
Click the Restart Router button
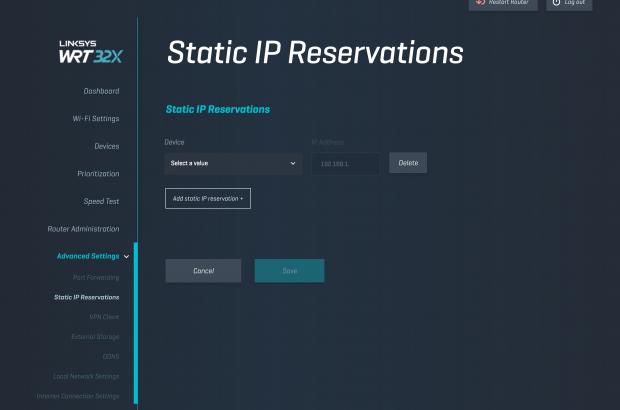coord(504,4)
